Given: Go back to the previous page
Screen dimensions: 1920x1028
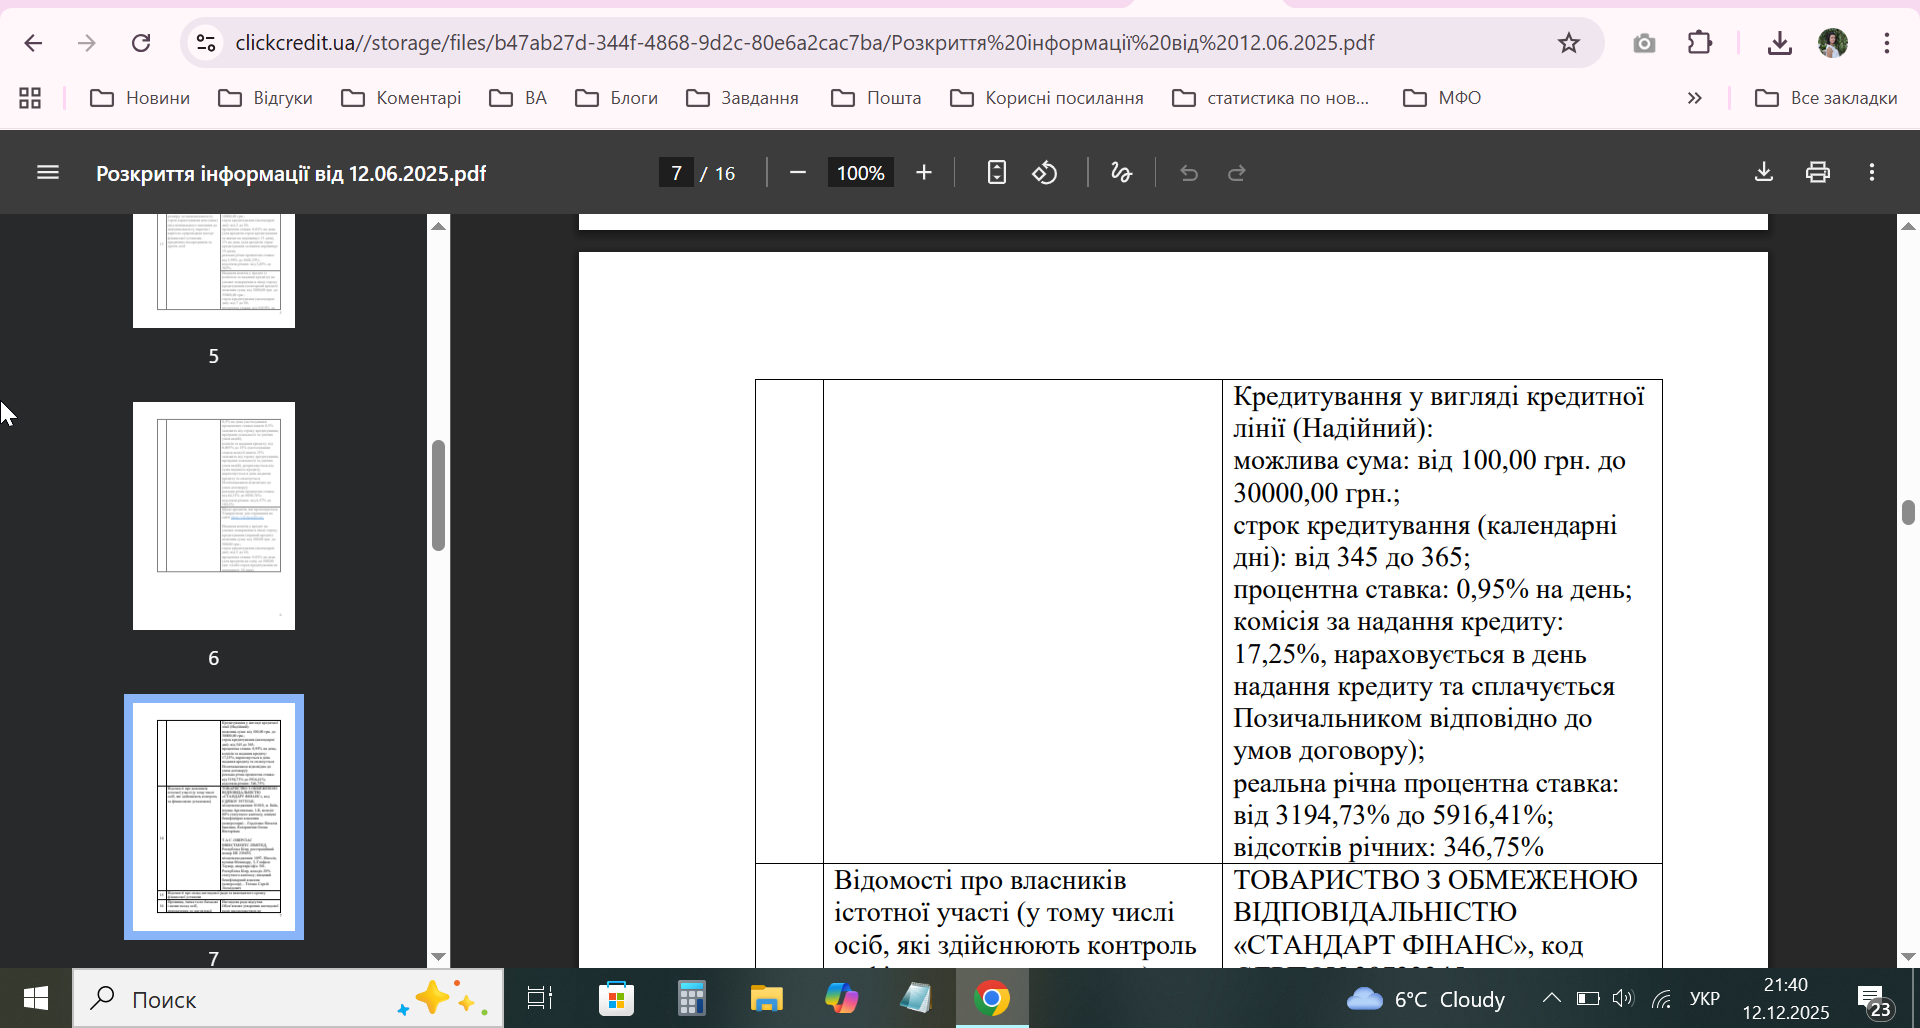Looking at the screenshot, I should (33, 43).
